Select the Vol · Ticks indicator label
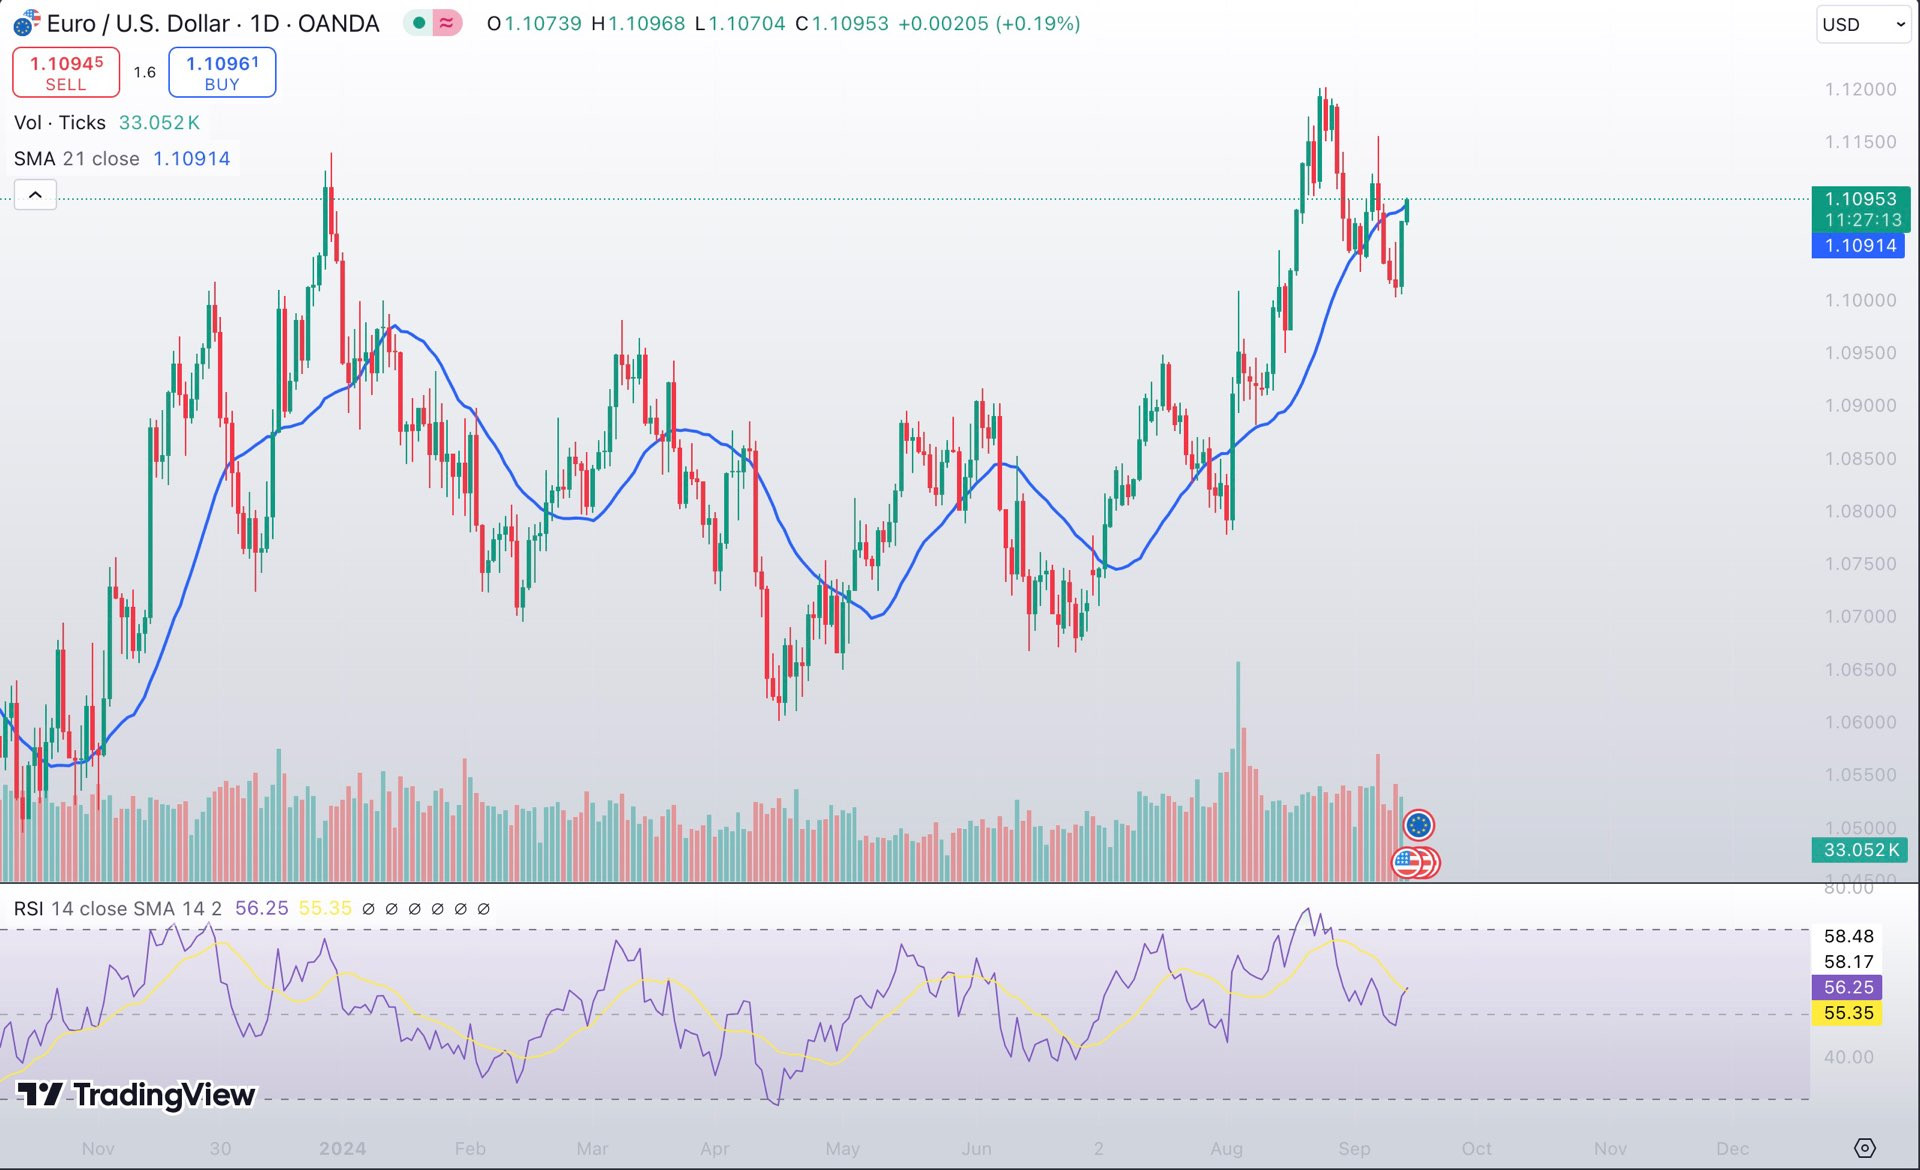 coord(60,122)
